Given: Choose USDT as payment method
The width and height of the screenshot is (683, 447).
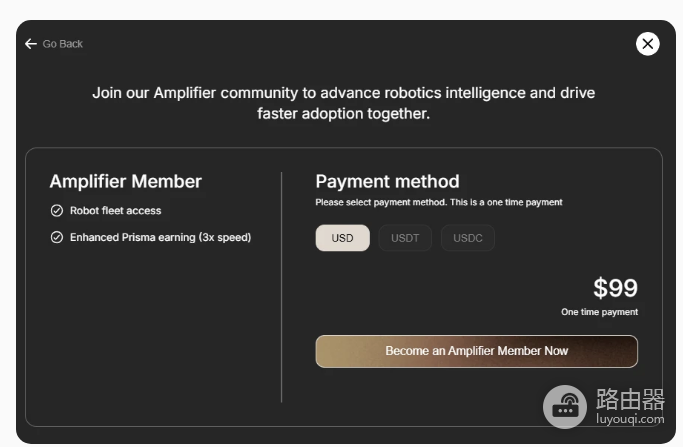Looking at the screenshot, I should click(405, 238).
